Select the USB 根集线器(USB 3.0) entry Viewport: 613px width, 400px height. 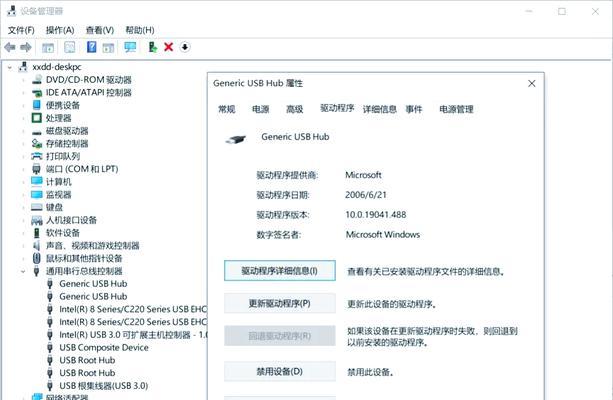103,386
